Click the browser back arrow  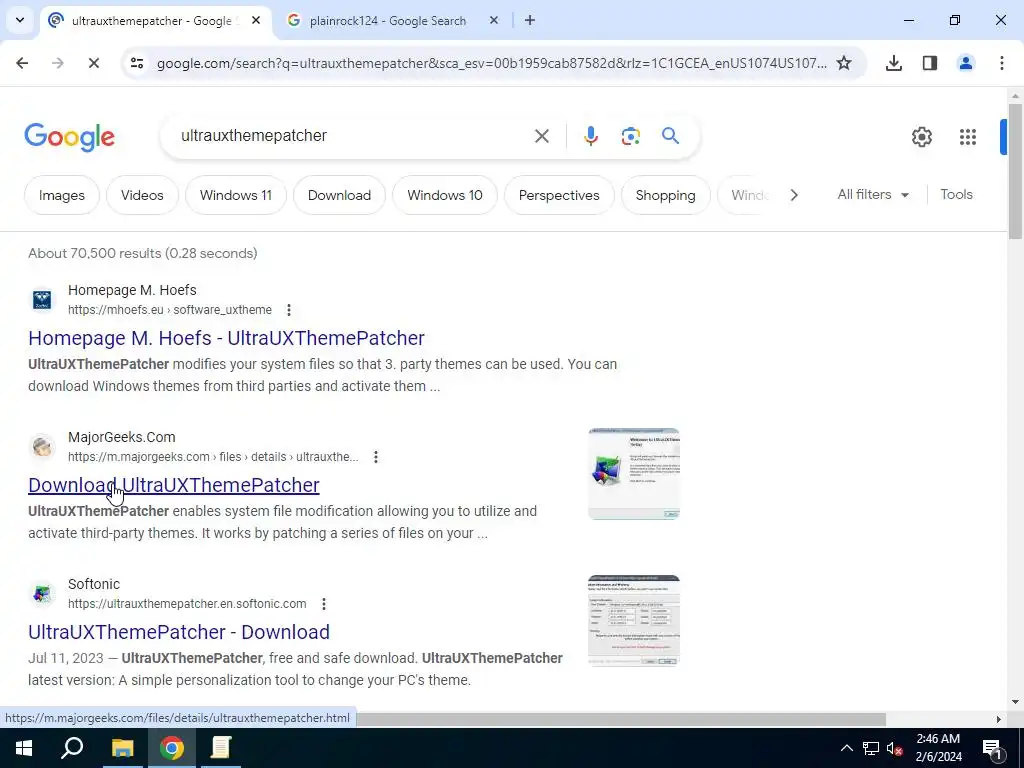pos(22,63)
